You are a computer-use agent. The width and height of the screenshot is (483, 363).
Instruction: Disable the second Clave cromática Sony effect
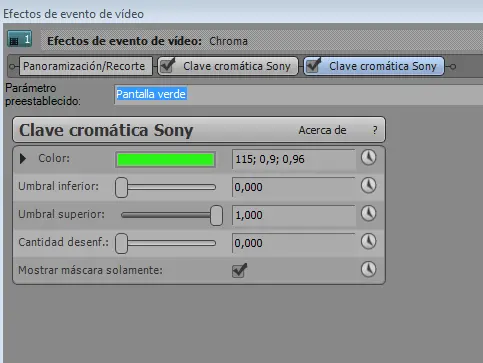[314, 65]
